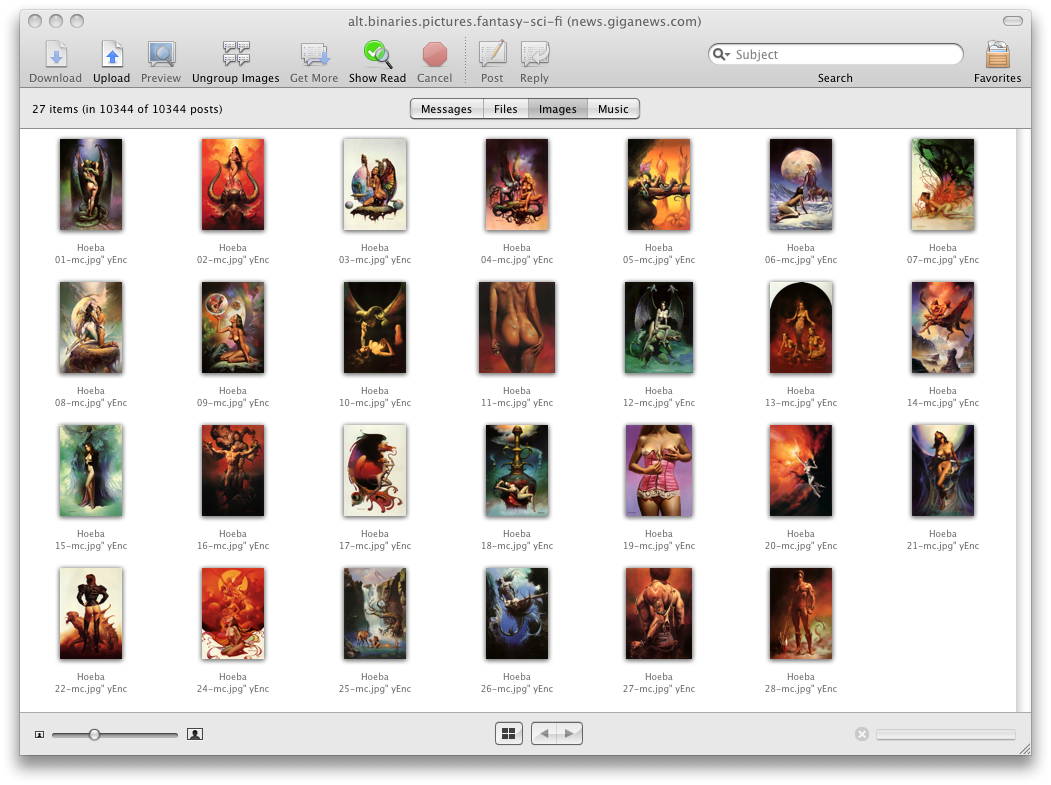1051x785 pixels.
Task: Select the Hoeba 18-mc.jpg thumbnail
Action: [x=517, y=471]
